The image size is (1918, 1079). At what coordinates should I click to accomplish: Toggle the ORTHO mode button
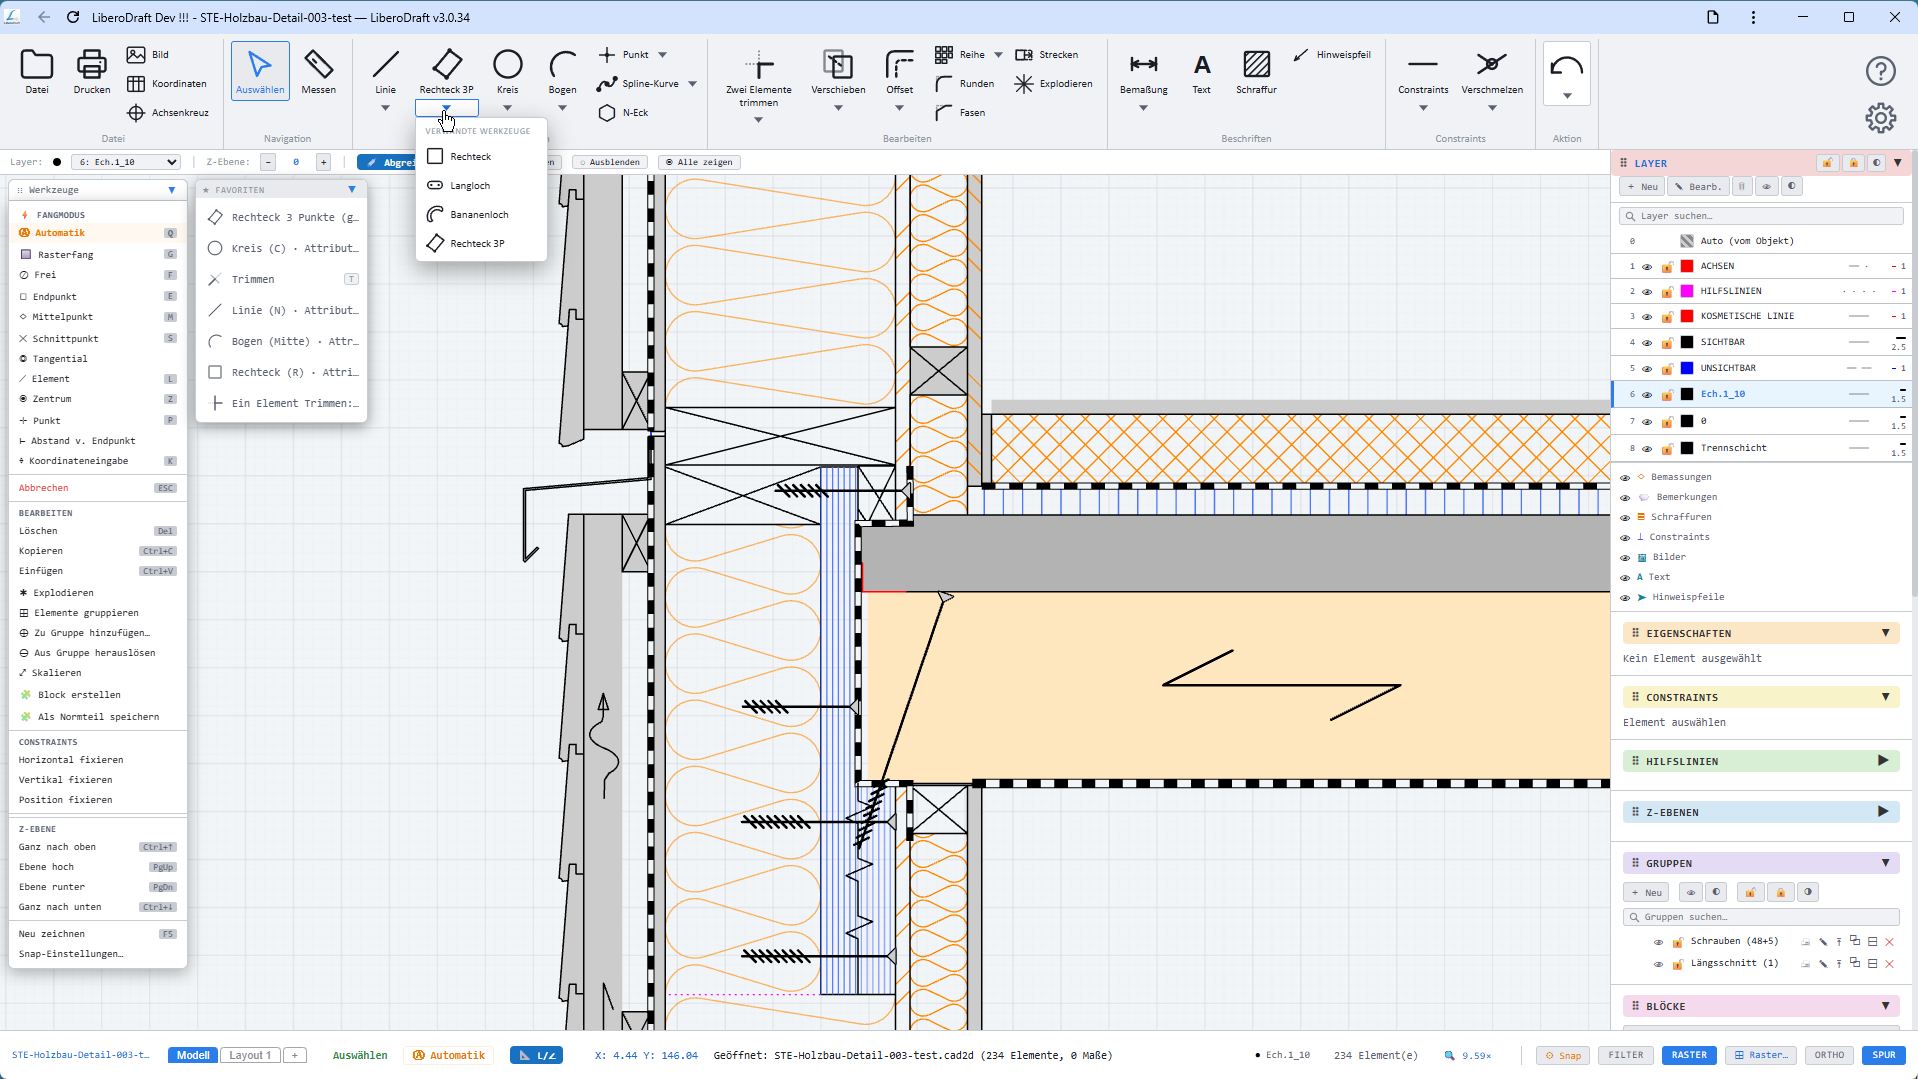[x=1829, y=1055]
